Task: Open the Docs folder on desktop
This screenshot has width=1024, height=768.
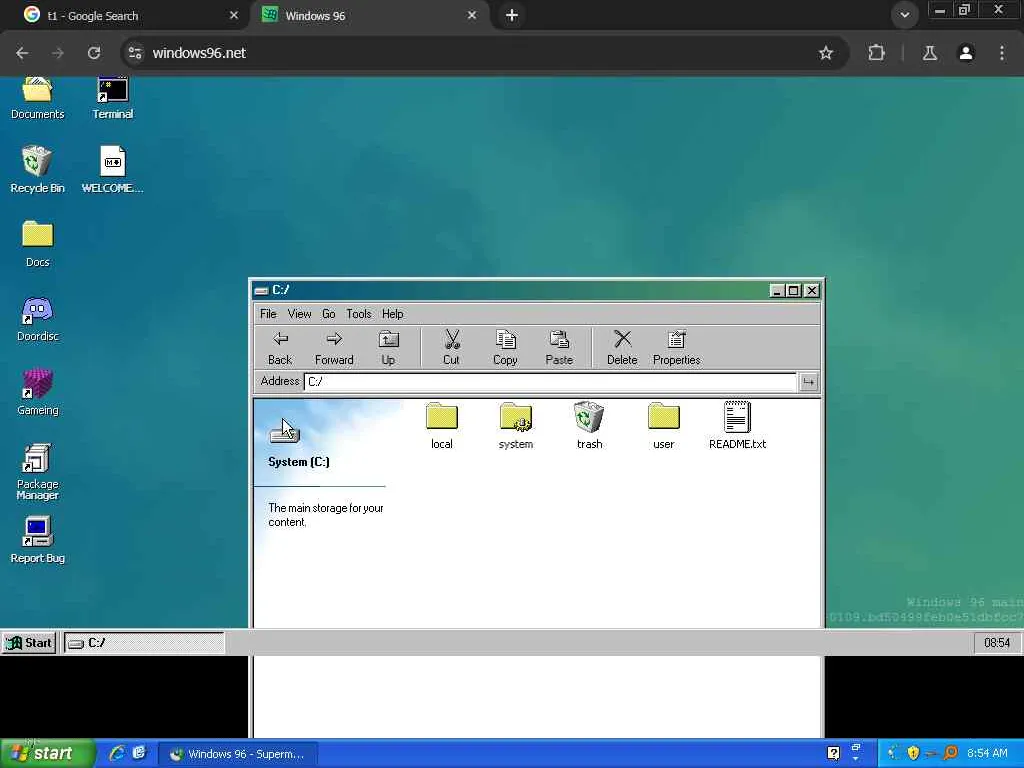Action: tap(37, 244)
